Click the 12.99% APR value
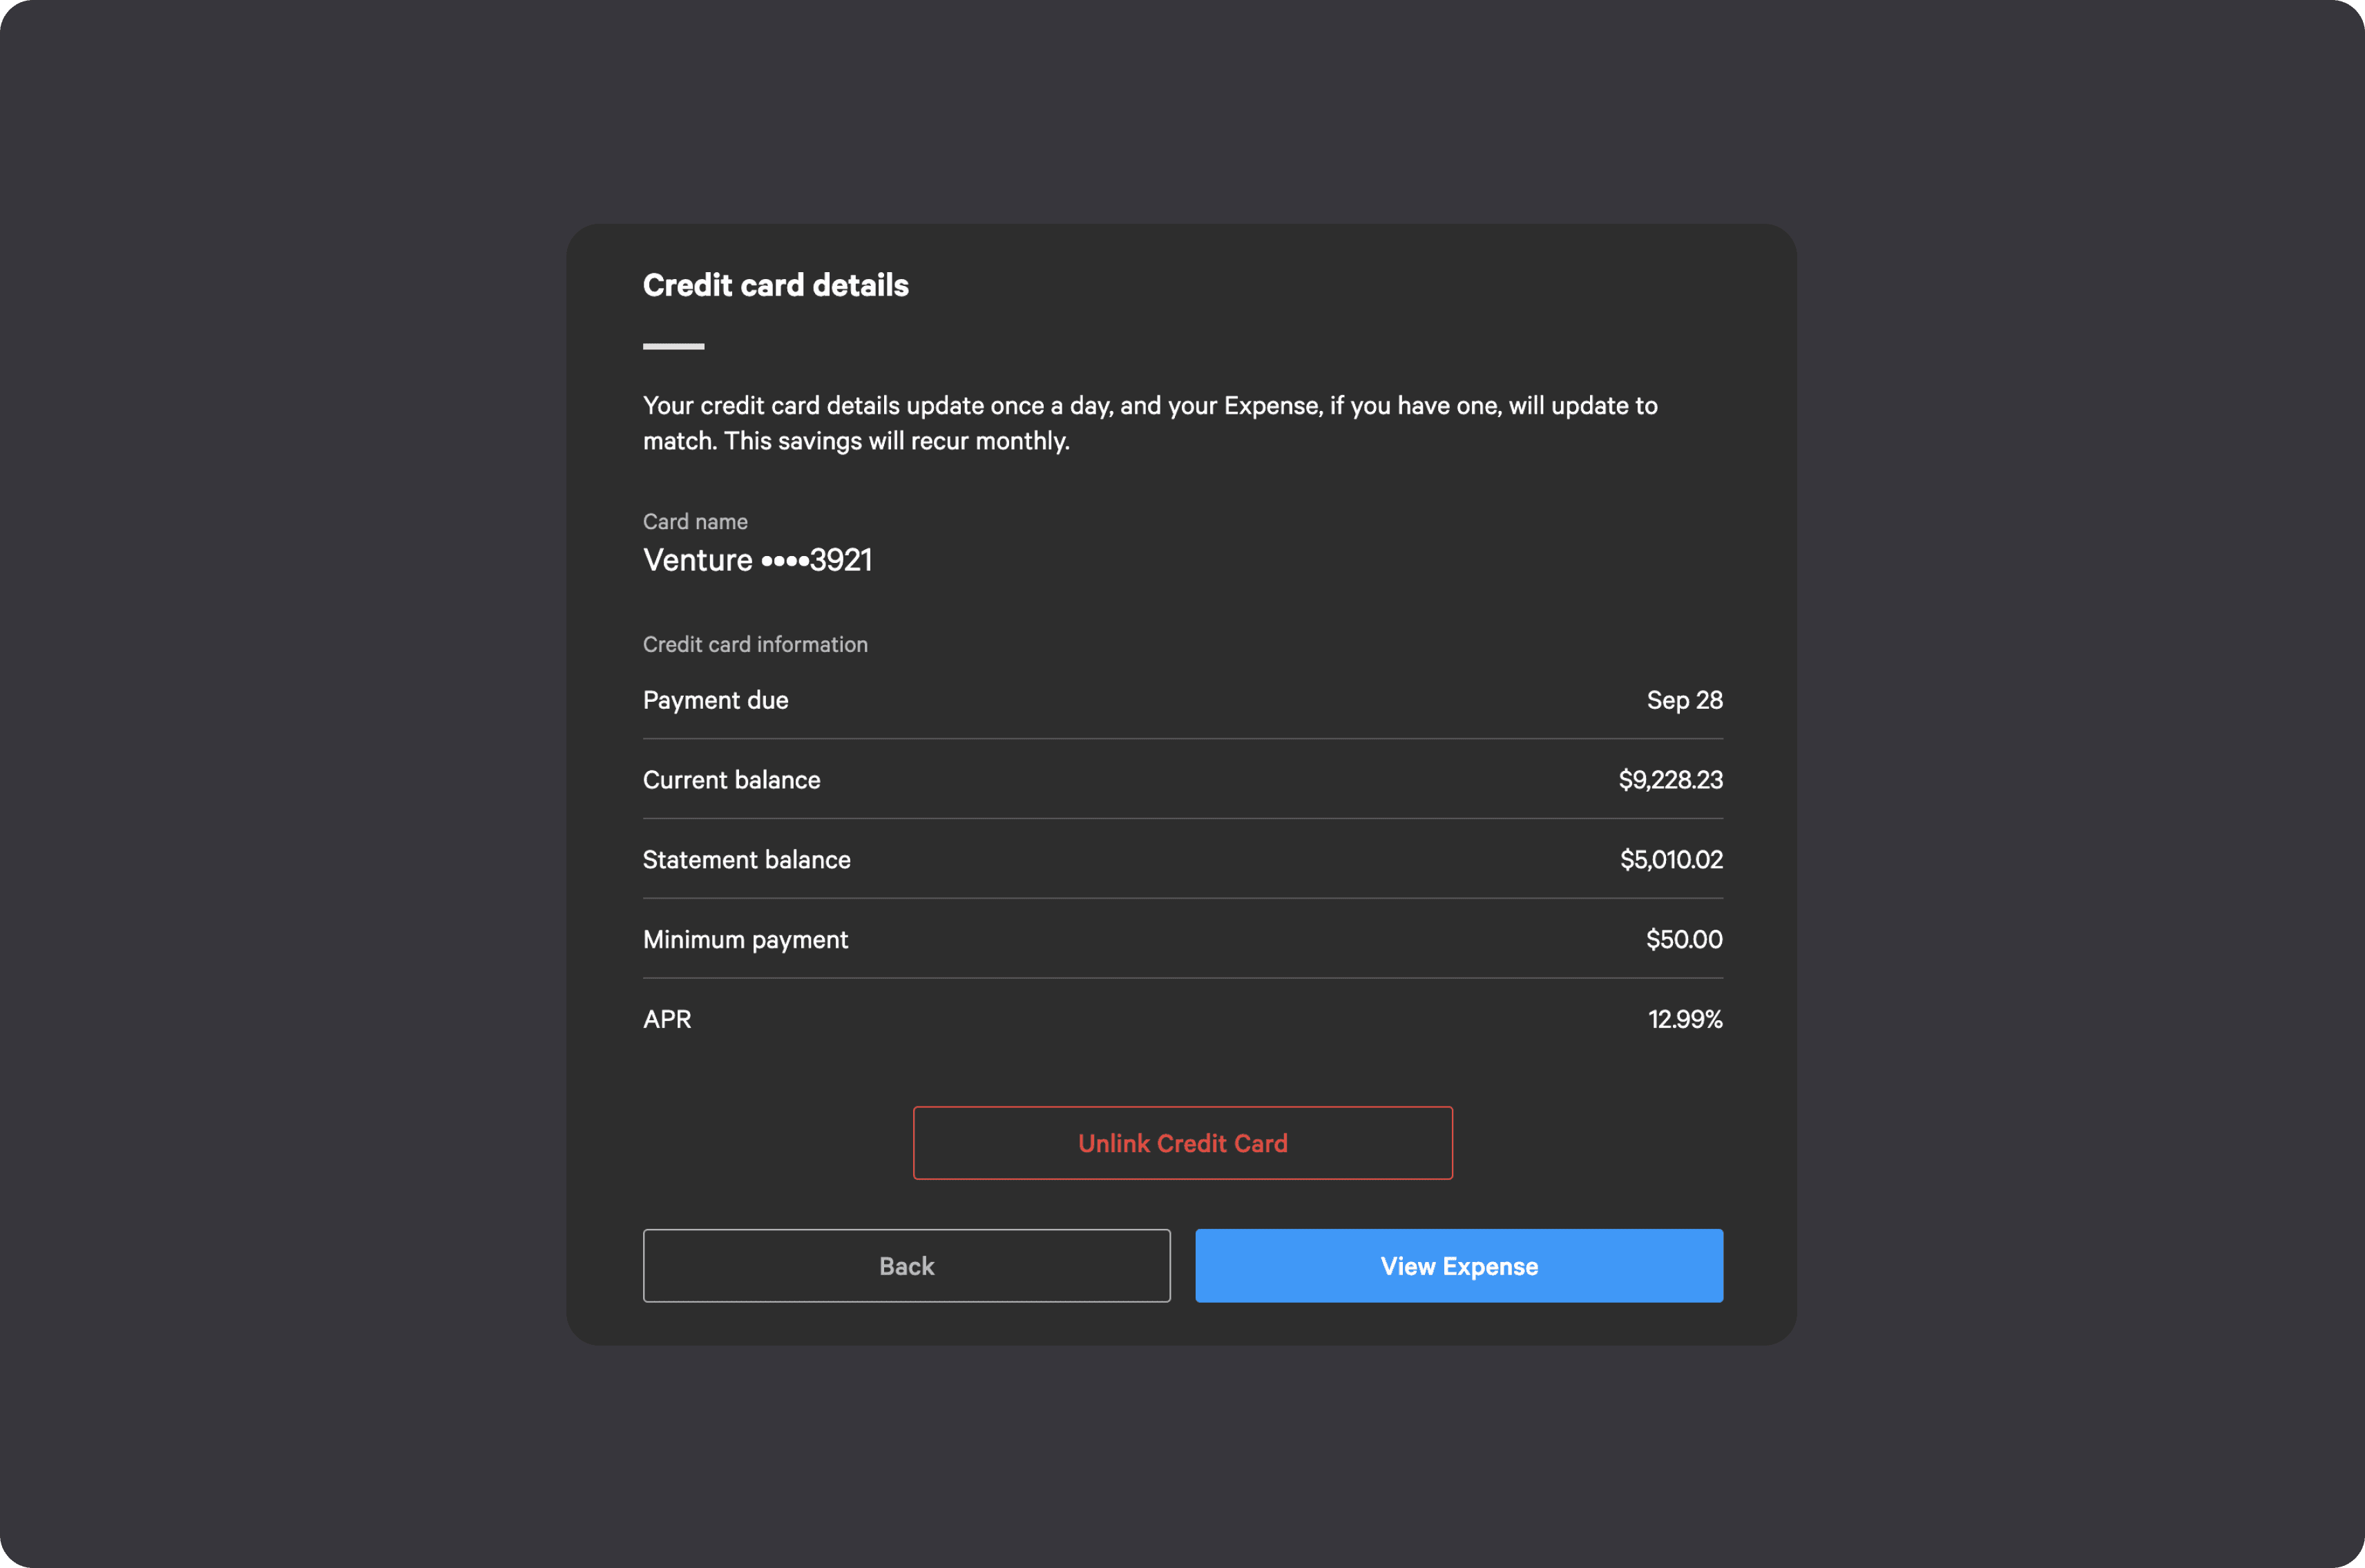Screen dimensions: 2365x1568 1685,1019
